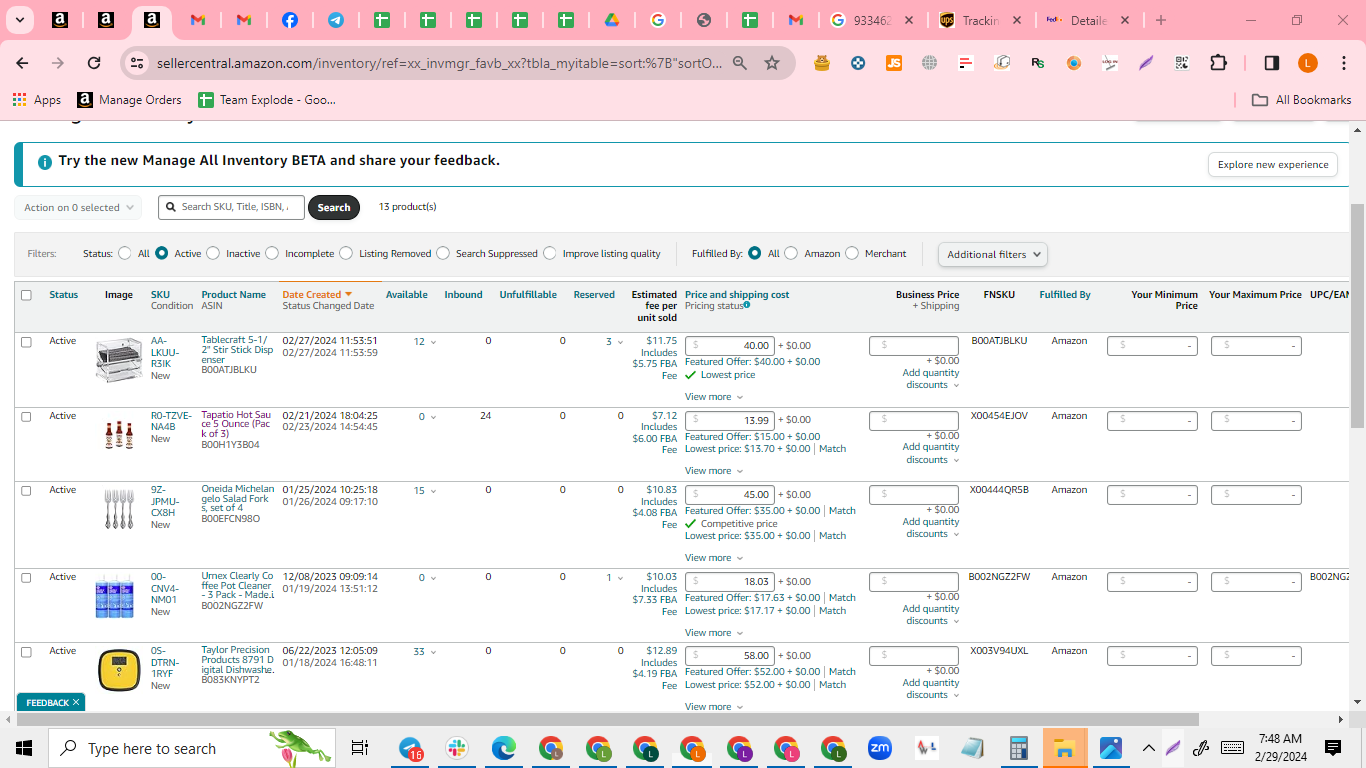The width and height of the screenshot is (1366, 768).
Task: Switch to the Google 933462 search tab
Action: tap(871, 20)
